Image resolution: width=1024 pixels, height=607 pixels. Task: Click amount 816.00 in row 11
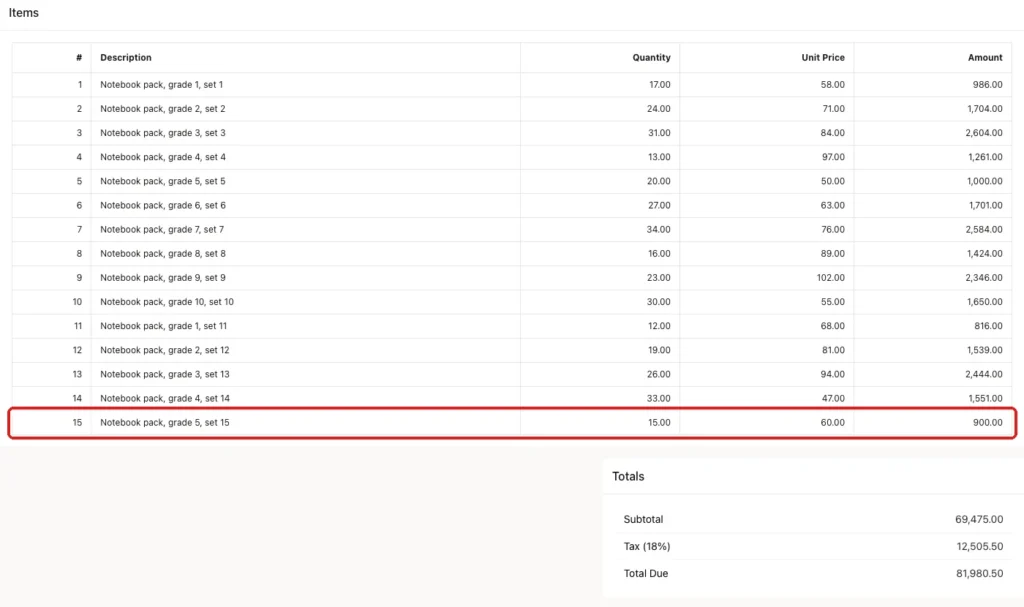pyautogui.click(x=989, y=326)
